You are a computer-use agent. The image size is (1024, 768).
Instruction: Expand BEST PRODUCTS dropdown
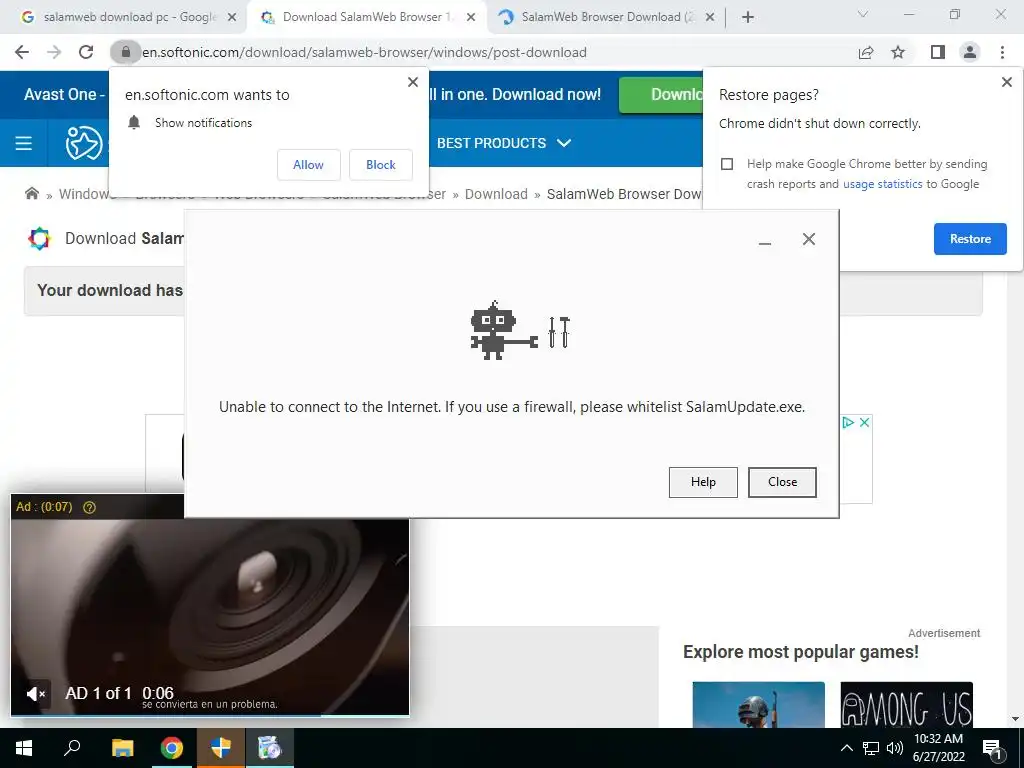[x=504, y=143]
